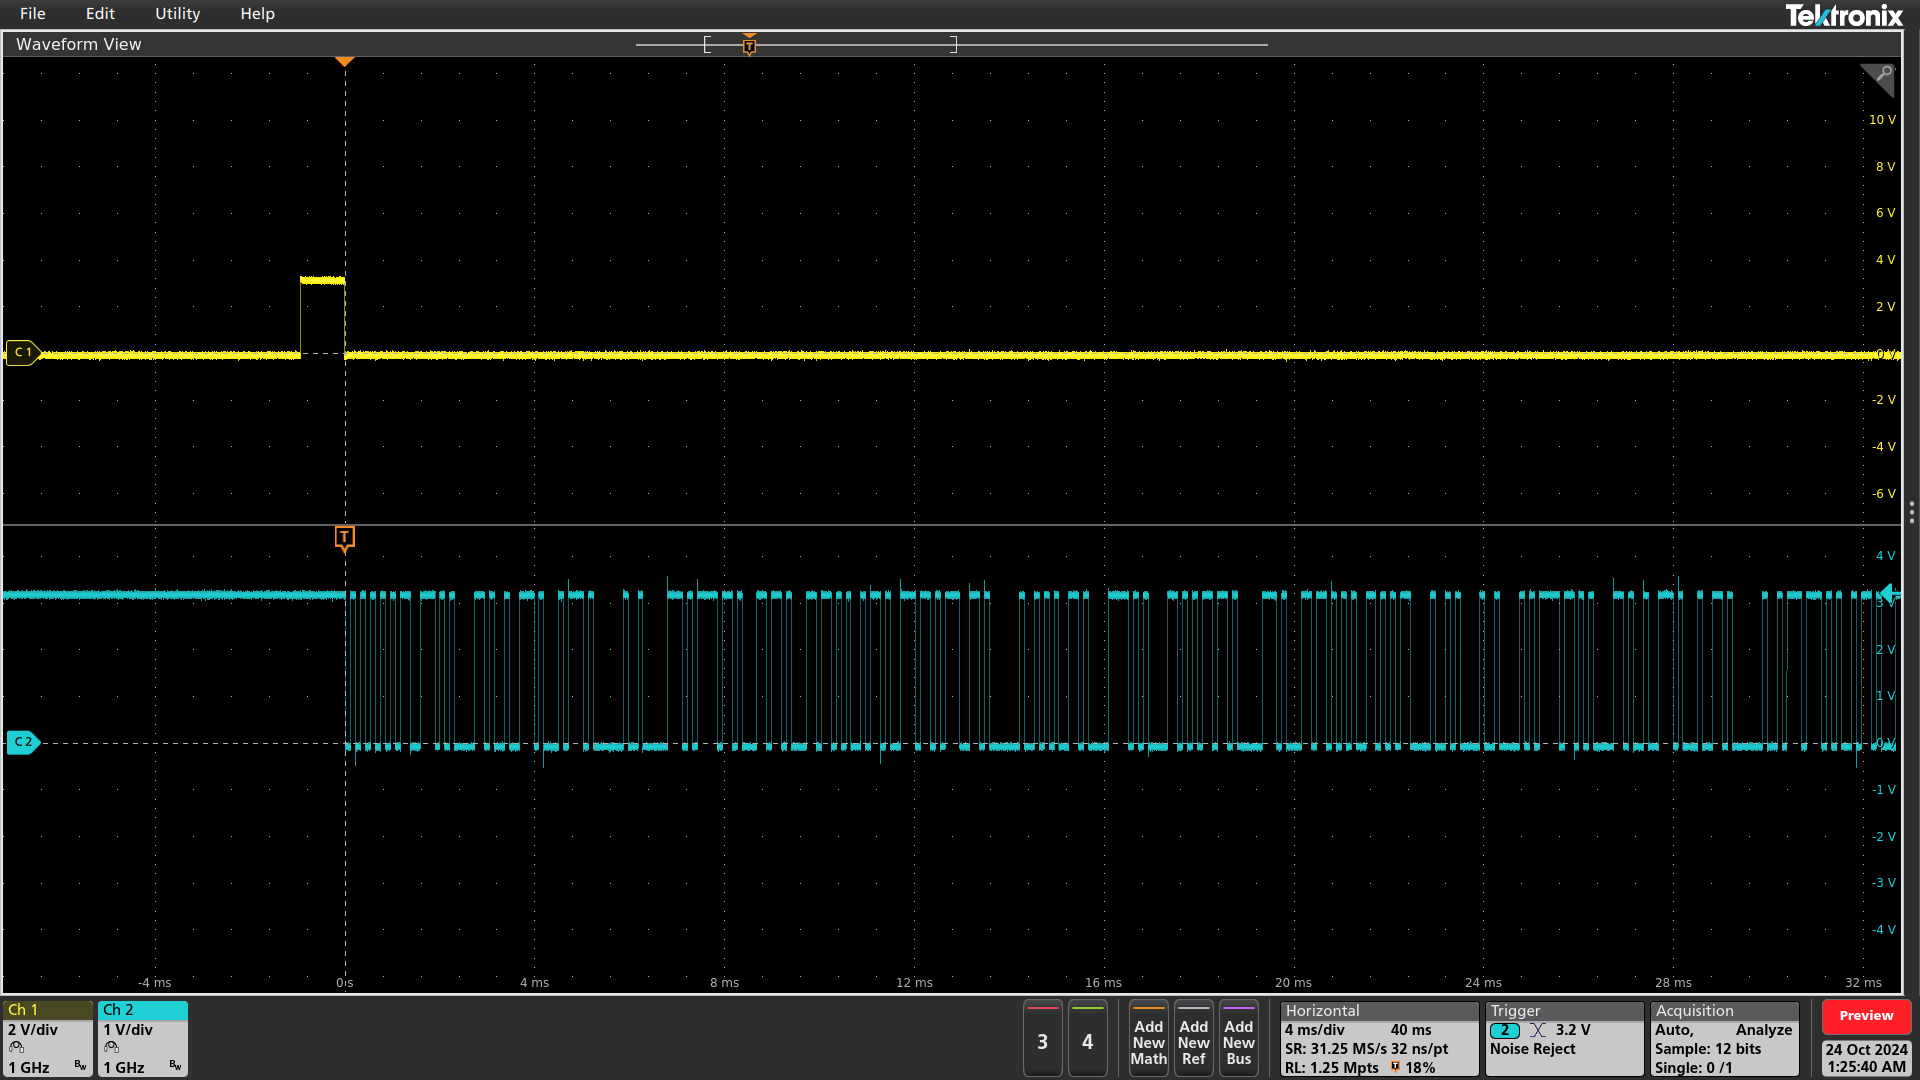Toggle bandwidth limit badge on Ch 2
Image resolution: width=1920 pixels, height=1080 pixels.
pos(174,1064)
